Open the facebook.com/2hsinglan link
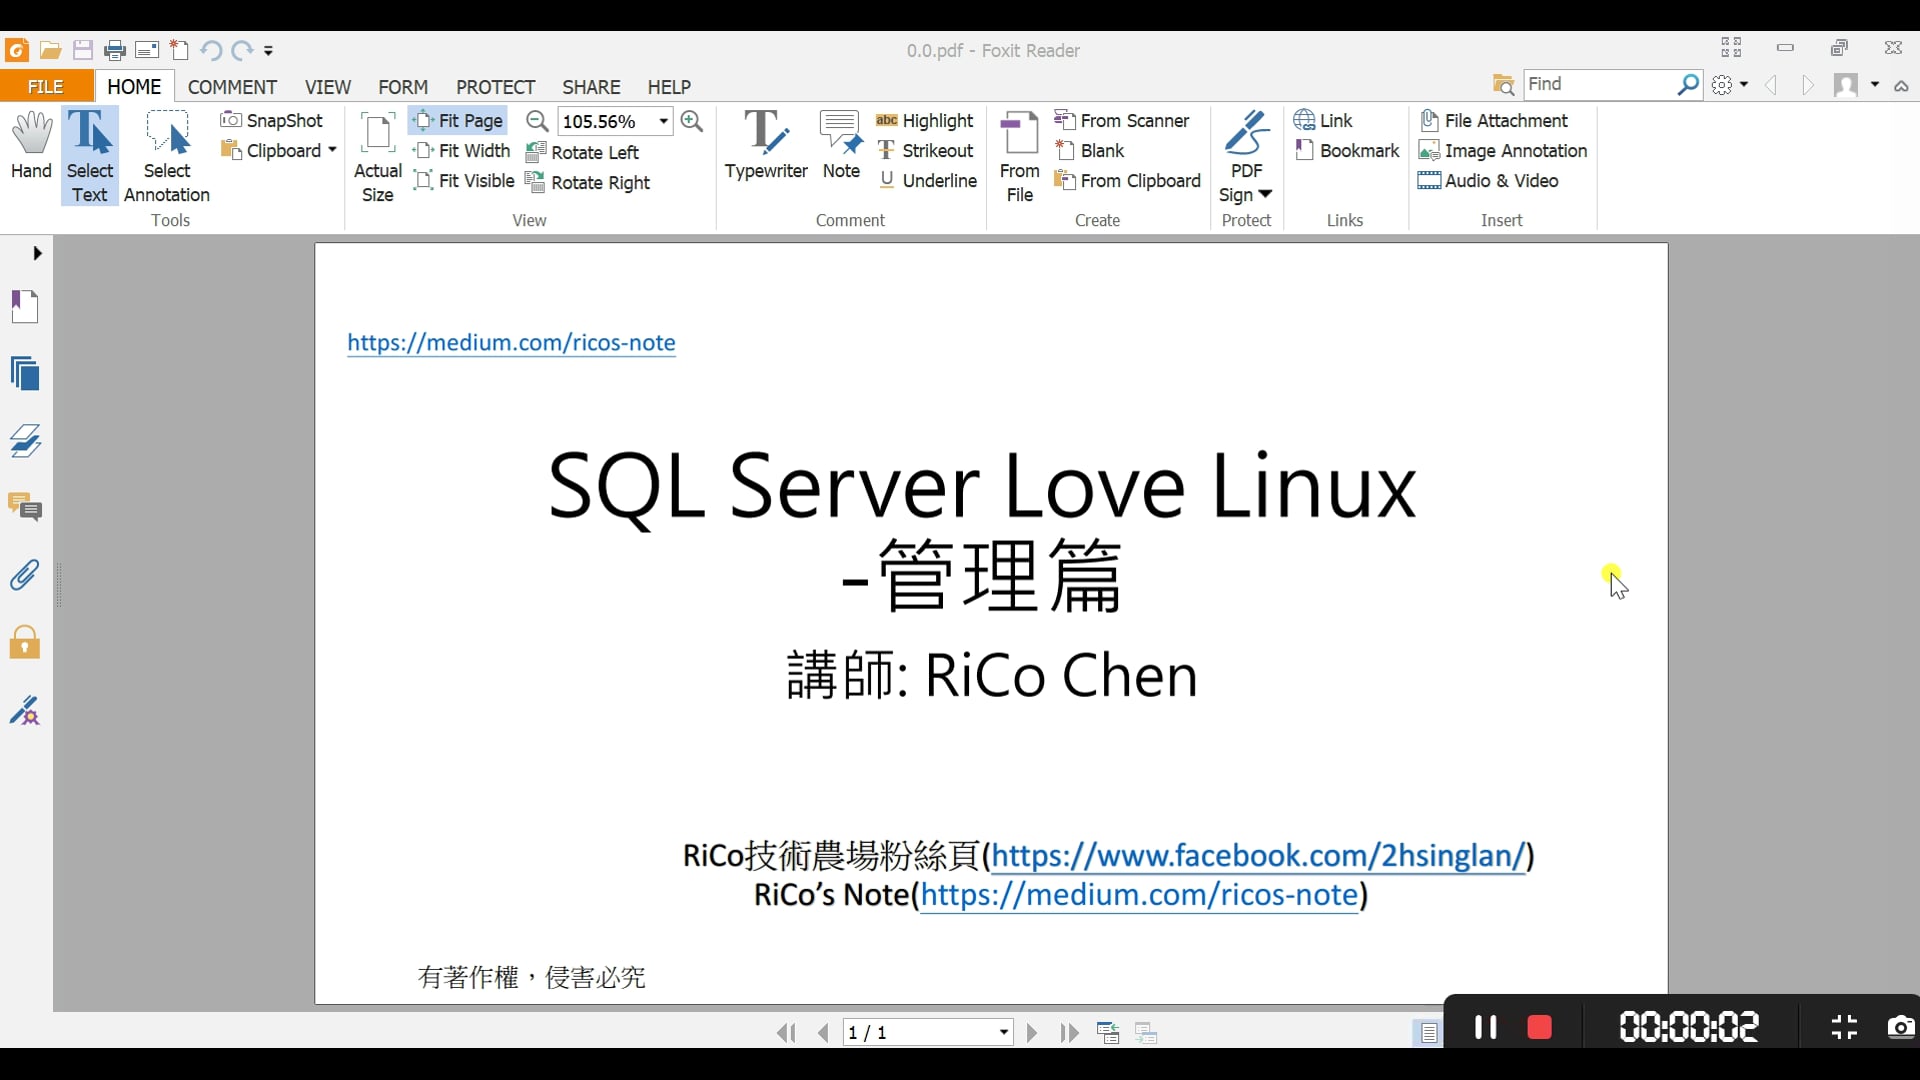Viewport: 1920px width, 1080px height. (1258, 856)
